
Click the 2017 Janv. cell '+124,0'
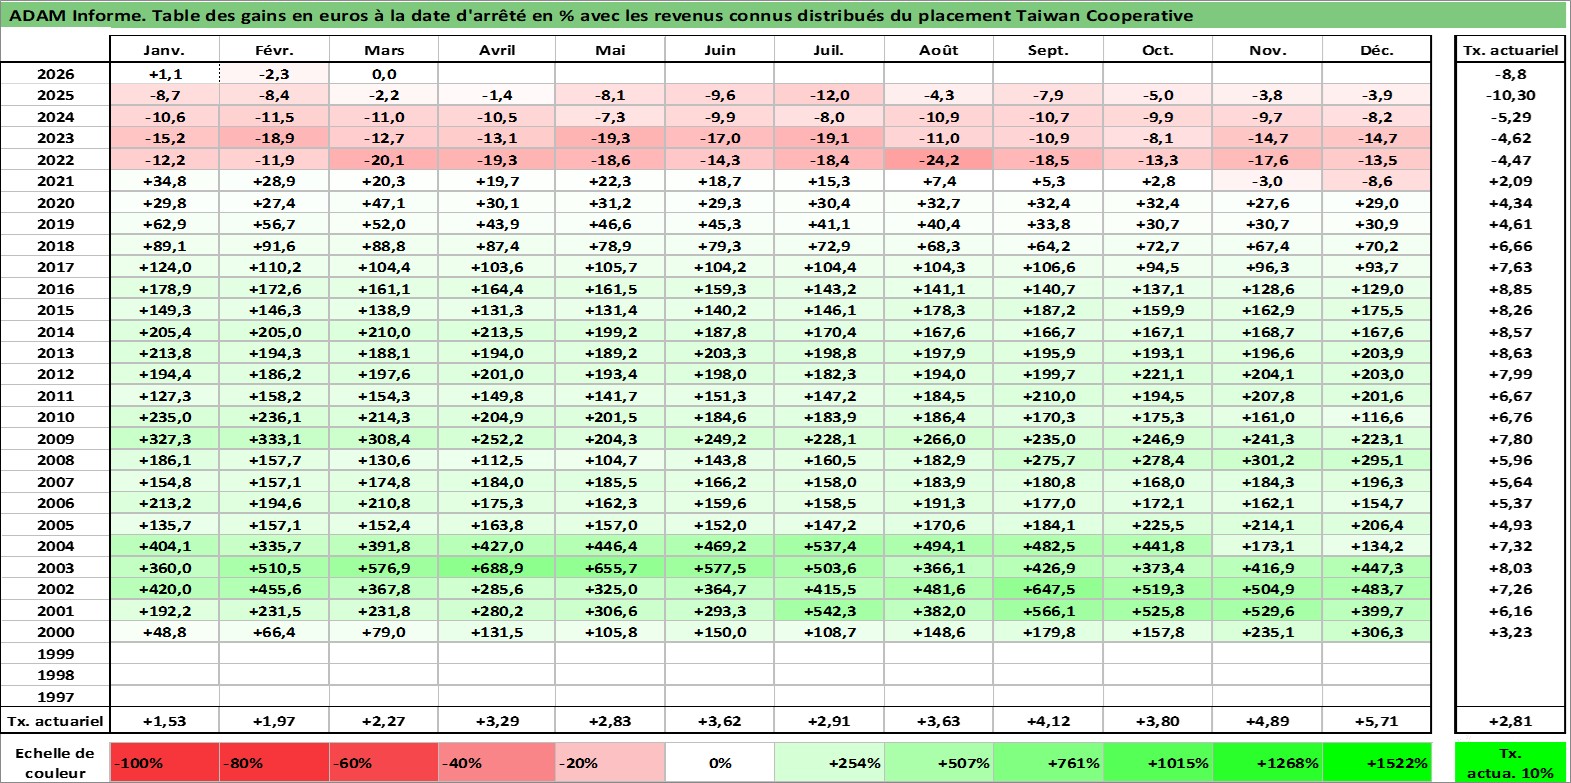click(x=164, y=267)
